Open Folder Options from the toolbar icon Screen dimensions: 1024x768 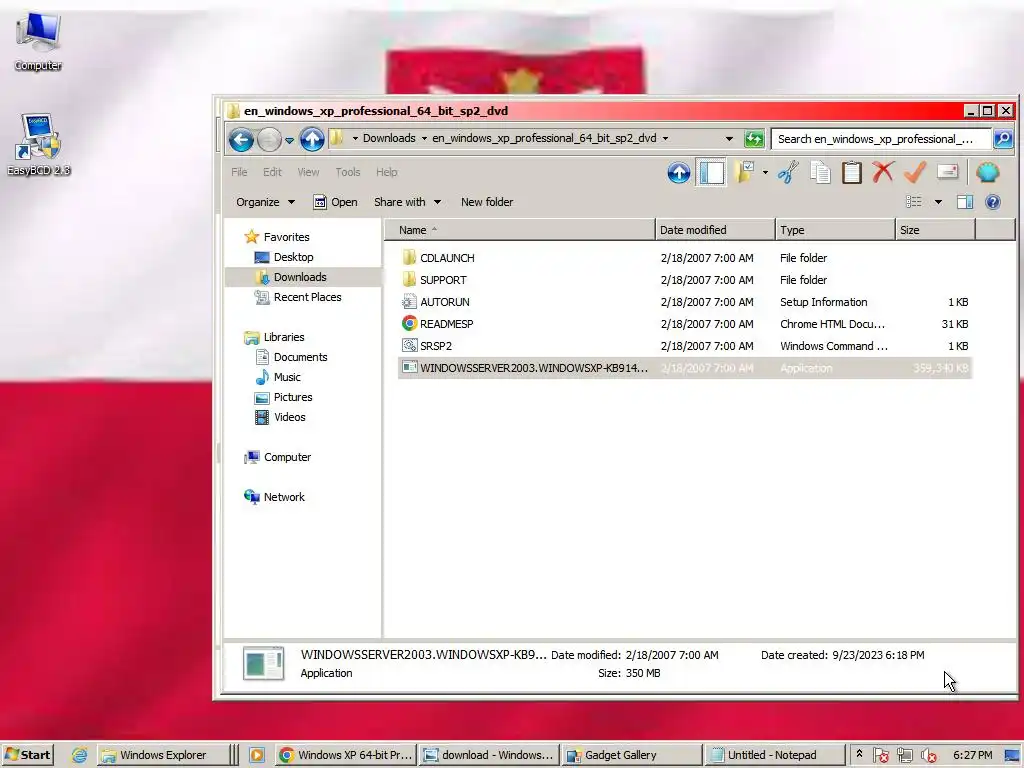(x=744, y=172)
